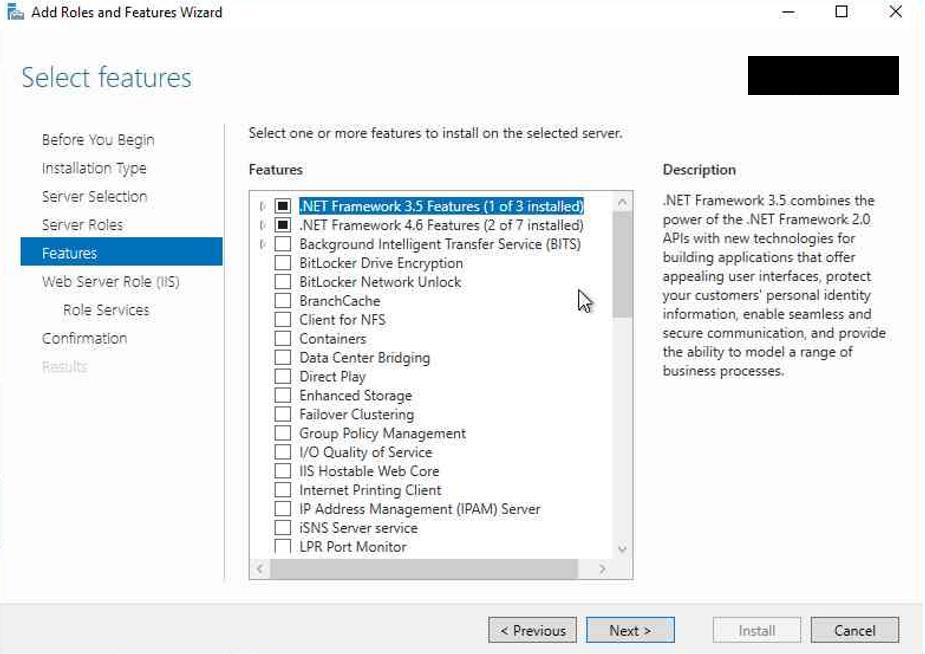This screenshot has height=654, width=925.
Task: Tick the .NET Framework 3.5 Features checkbox
Action: tap(283, 206)
